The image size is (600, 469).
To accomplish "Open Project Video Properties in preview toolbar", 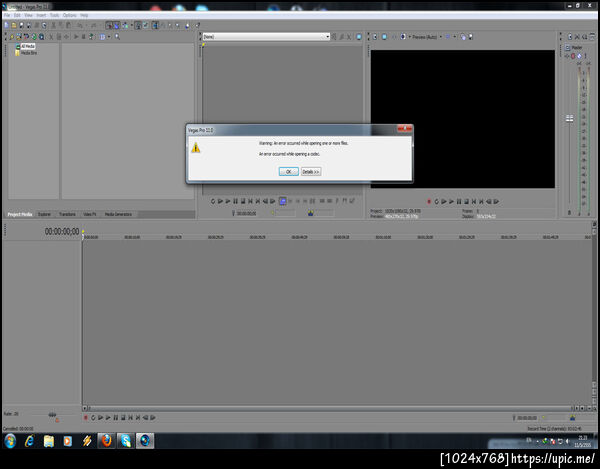I will (375, 37).
